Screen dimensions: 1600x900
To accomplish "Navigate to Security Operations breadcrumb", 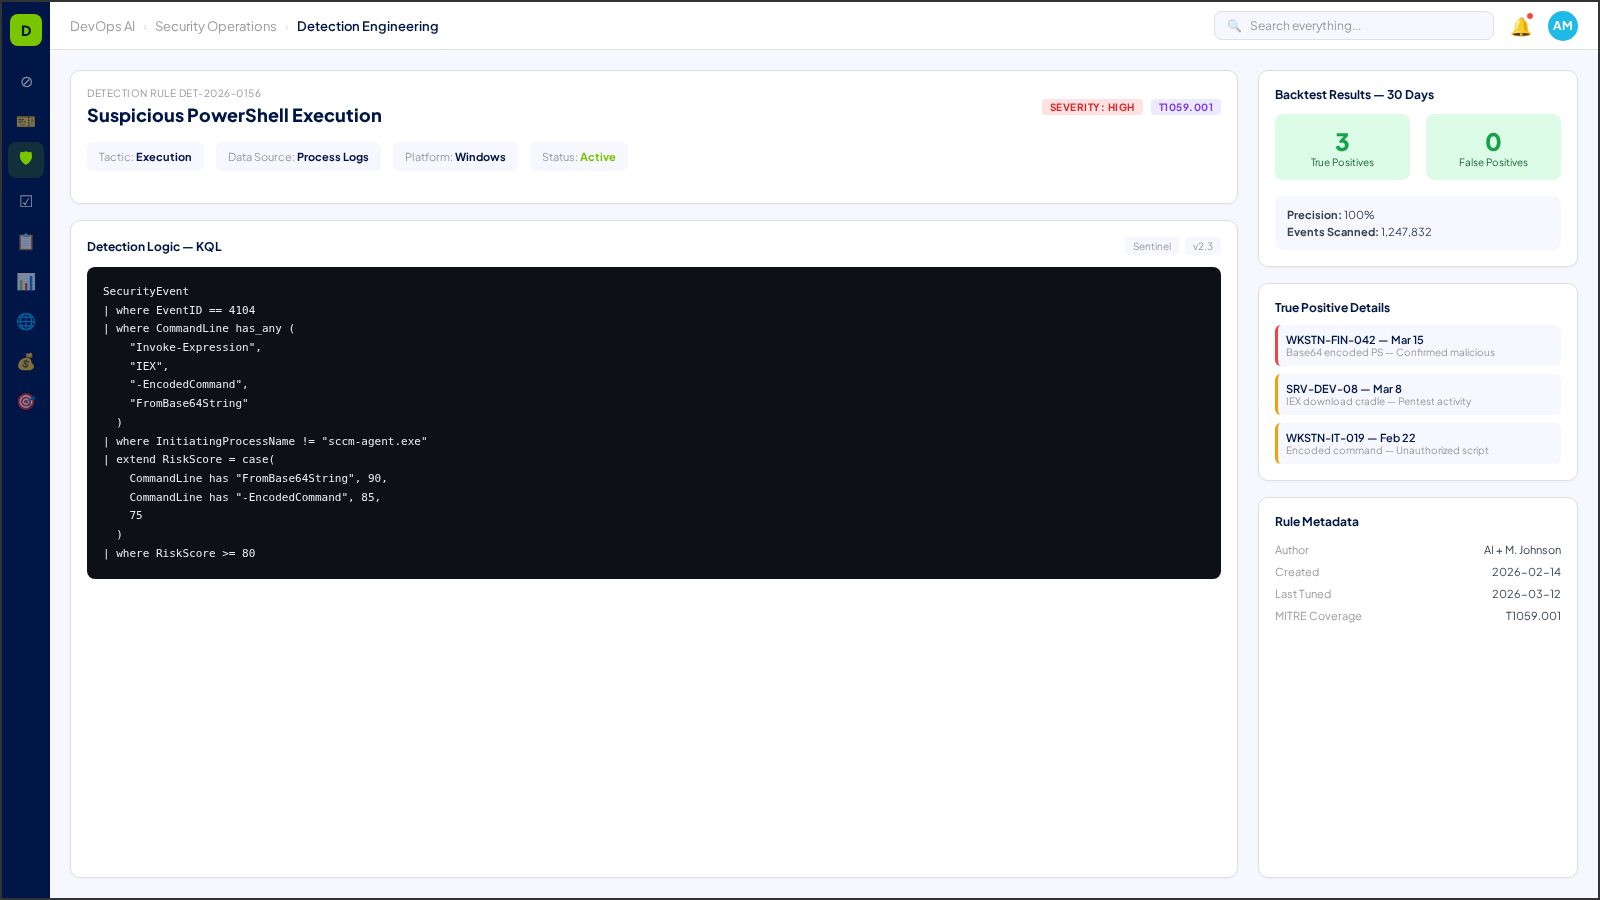I will pyautogui.click(x=216, y=26).
